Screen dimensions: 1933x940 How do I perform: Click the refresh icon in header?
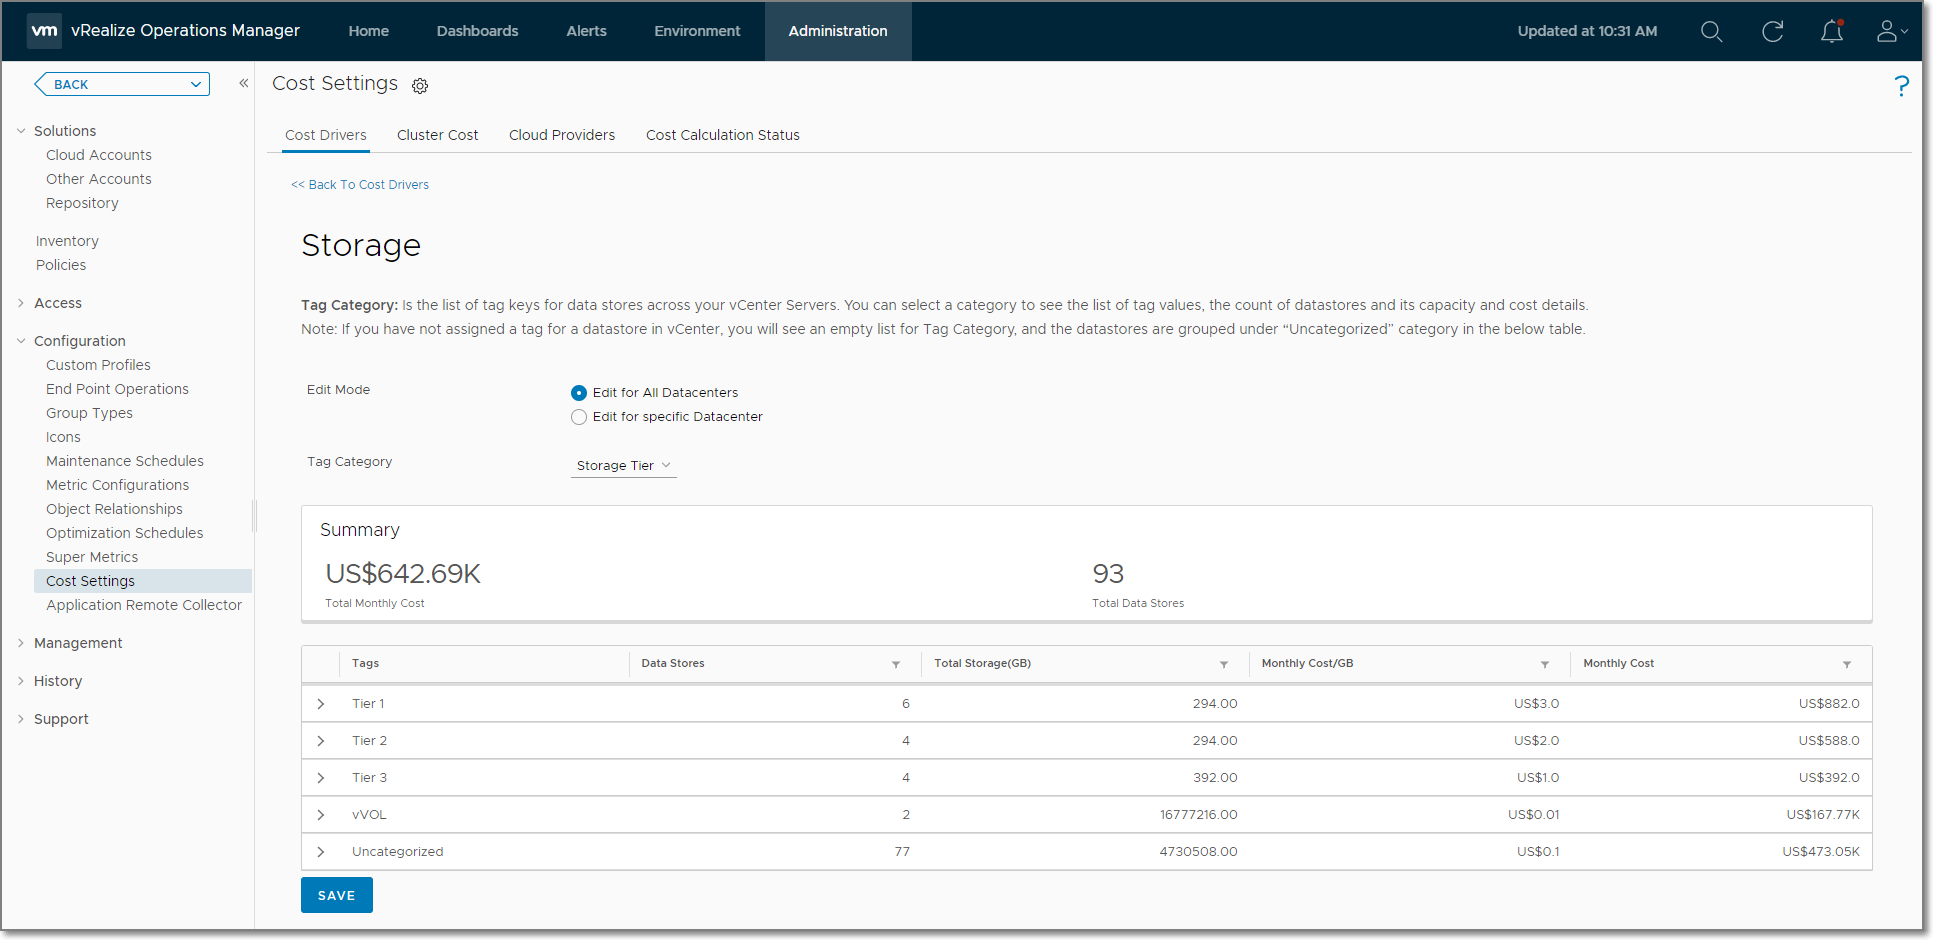(1772, 32)
